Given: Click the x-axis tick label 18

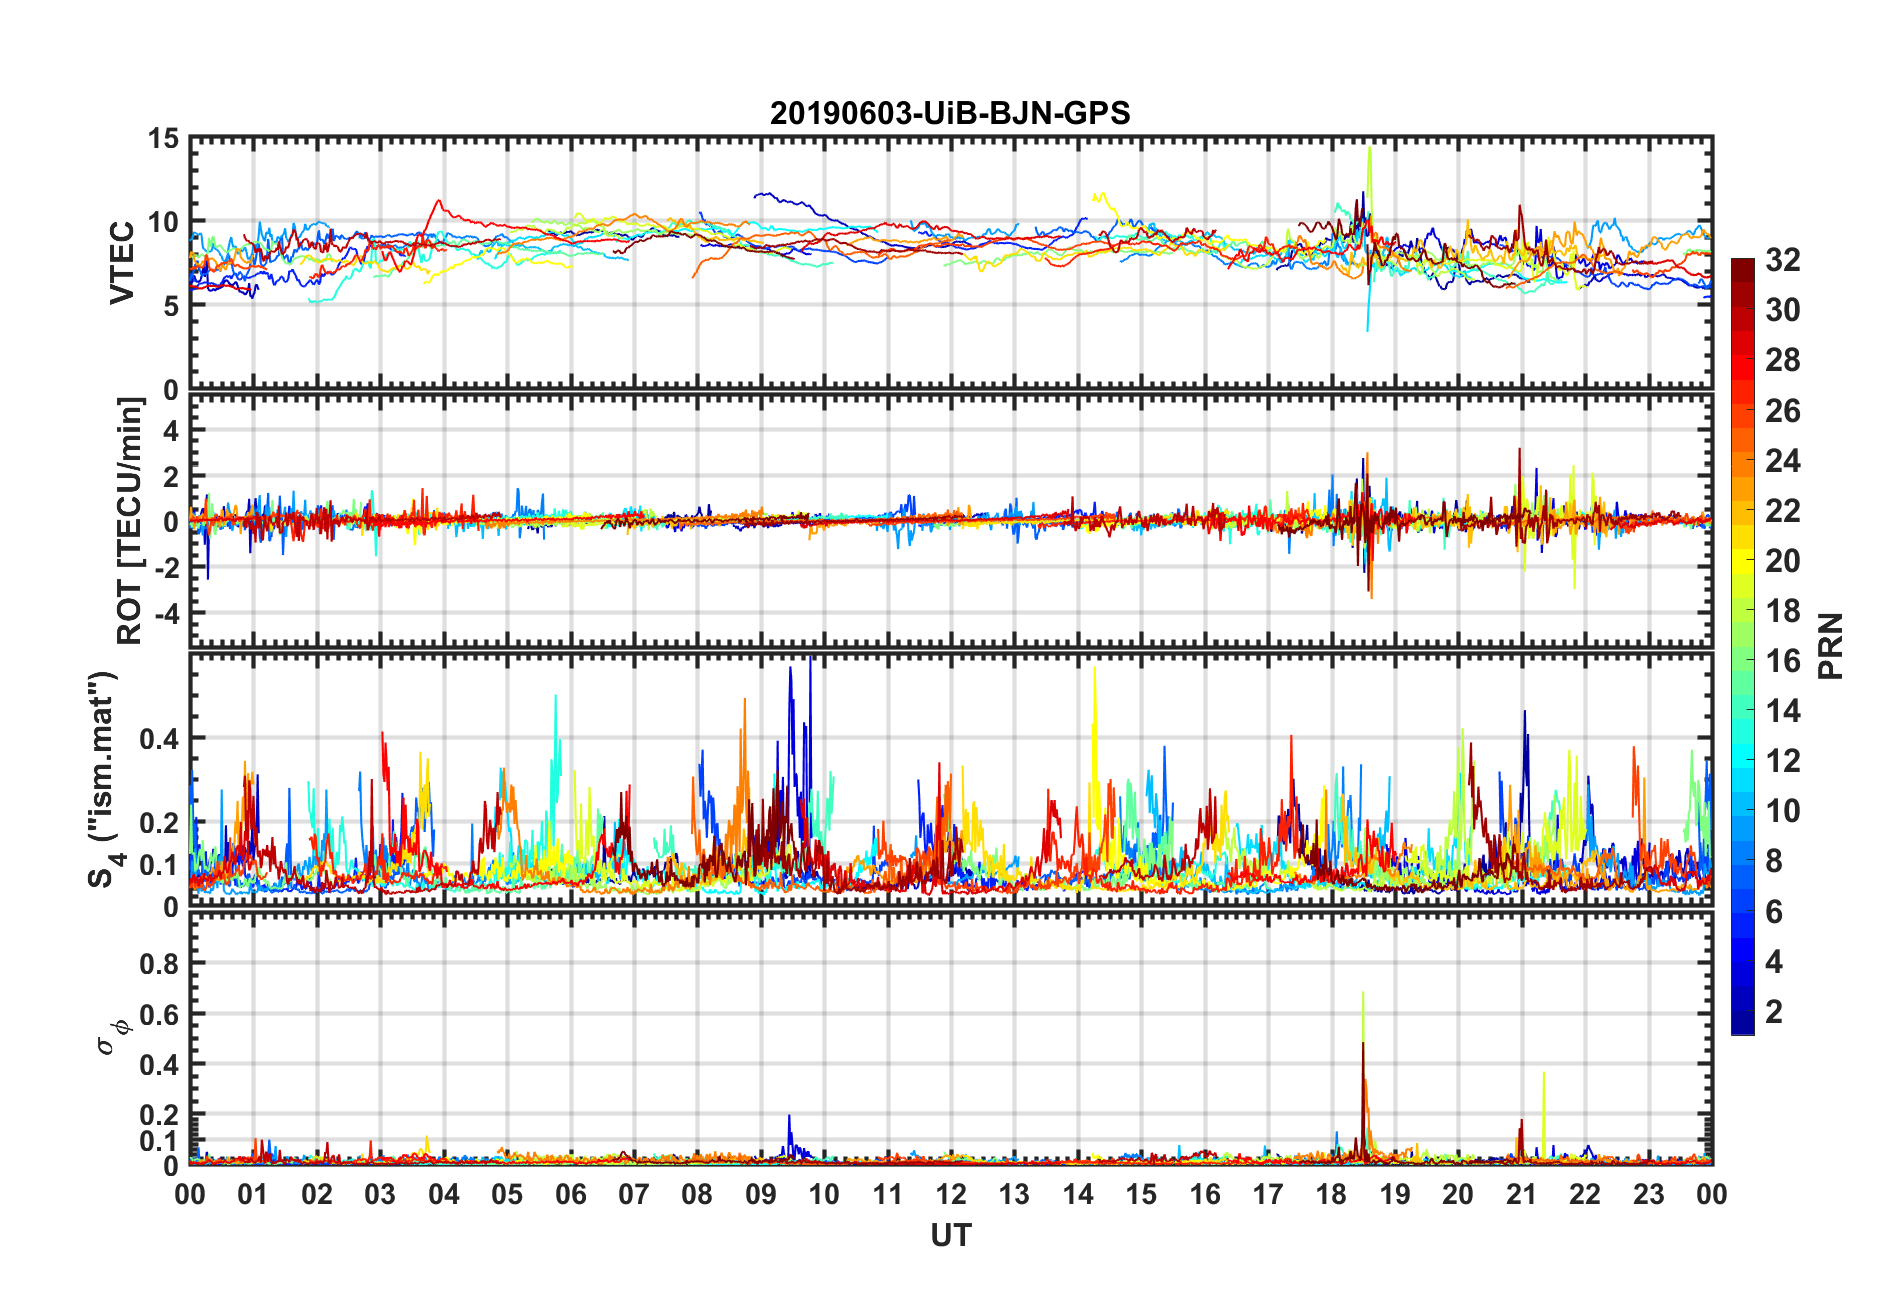Looking at the screenshot, I should click(x=1331, y=1194).
